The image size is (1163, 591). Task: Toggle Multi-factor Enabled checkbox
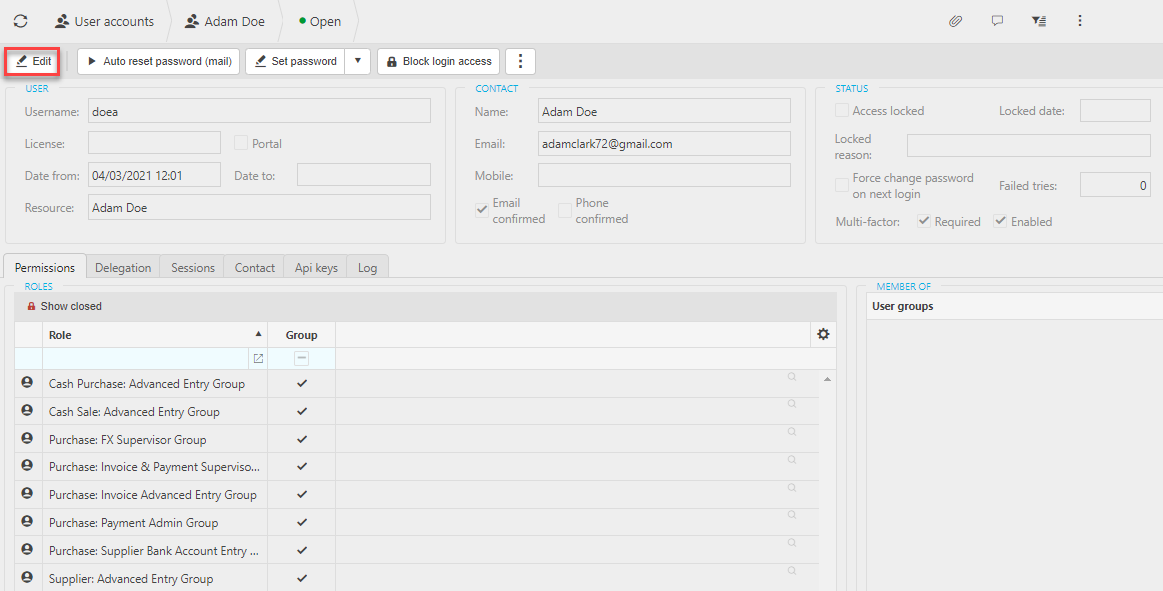tap(1001, 221)
